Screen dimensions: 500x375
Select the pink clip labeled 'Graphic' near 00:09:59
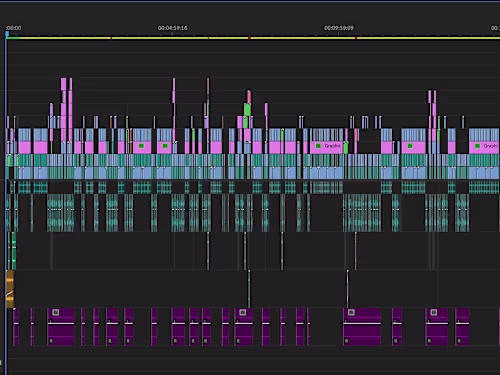(x=327, y=147)
